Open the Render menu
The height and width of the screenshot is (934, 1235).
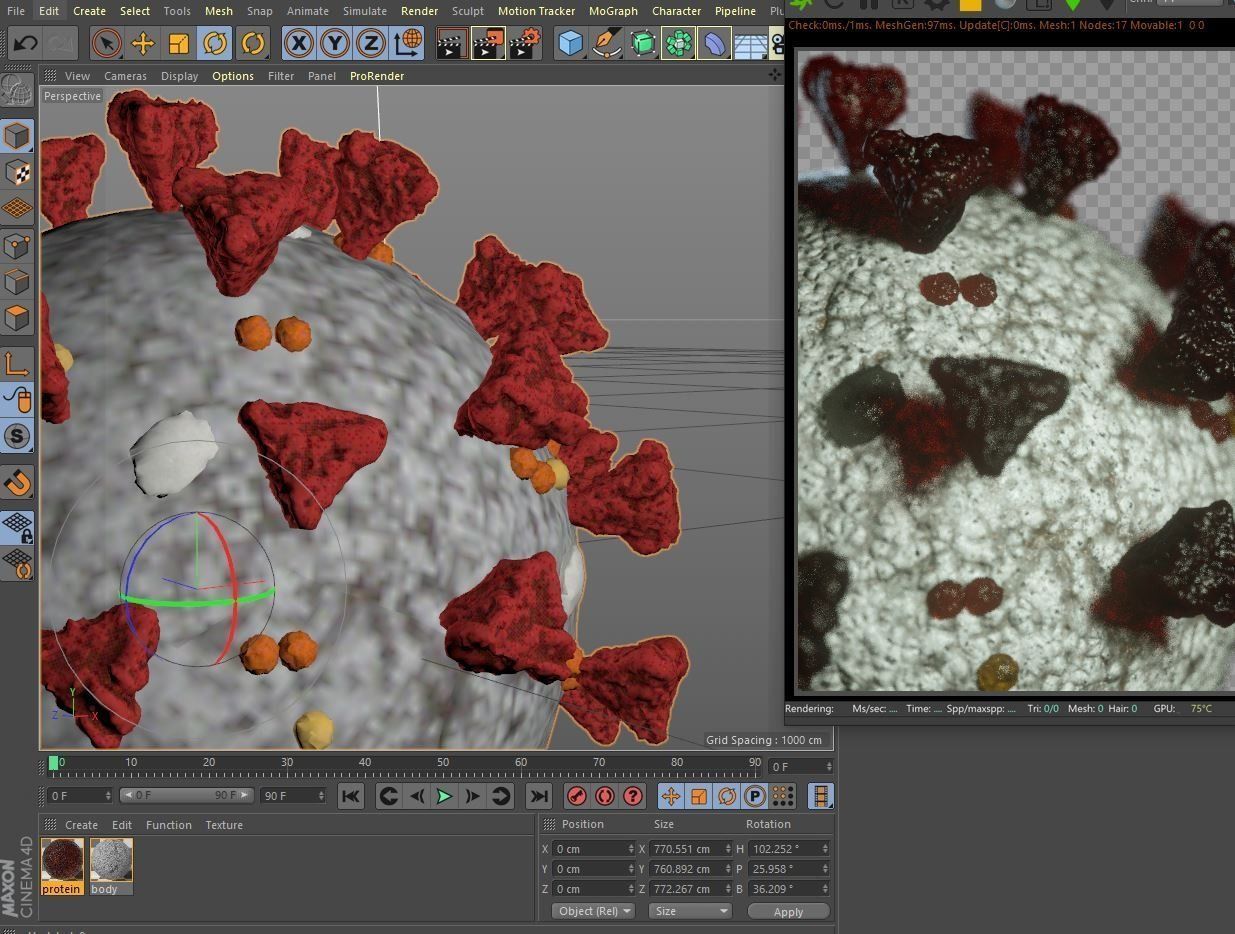(x=419, y=11)
